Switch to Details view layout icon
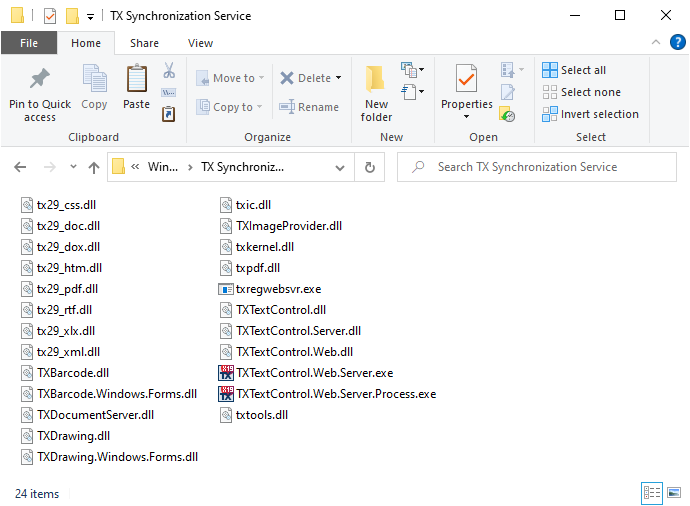Image resolution: width=690 pixels, height=506 pixels. click(652, 493)
